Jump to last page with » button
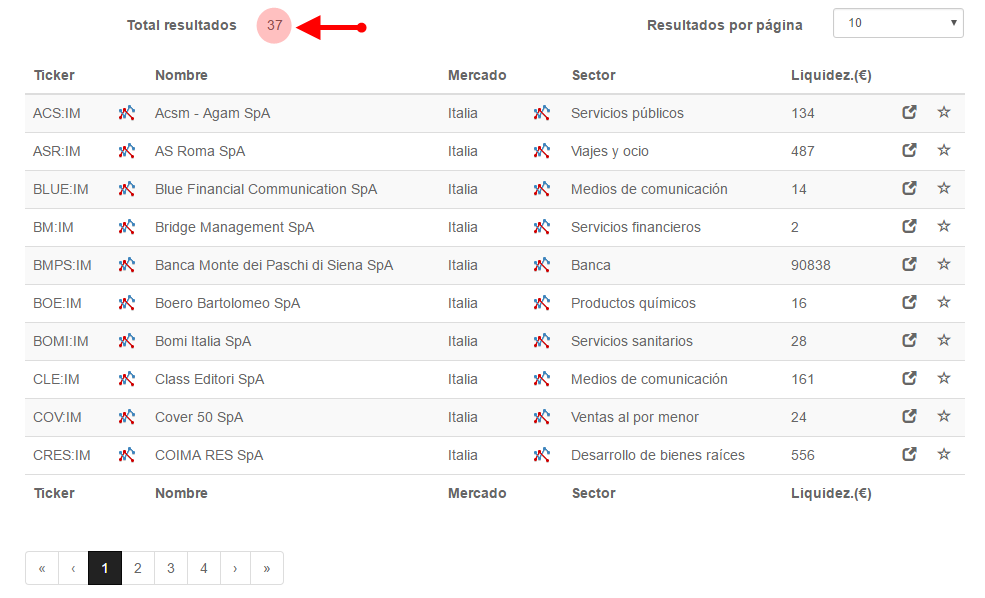Image resolution: width=985 pixels, height=598 pixels. click(267, 568)
